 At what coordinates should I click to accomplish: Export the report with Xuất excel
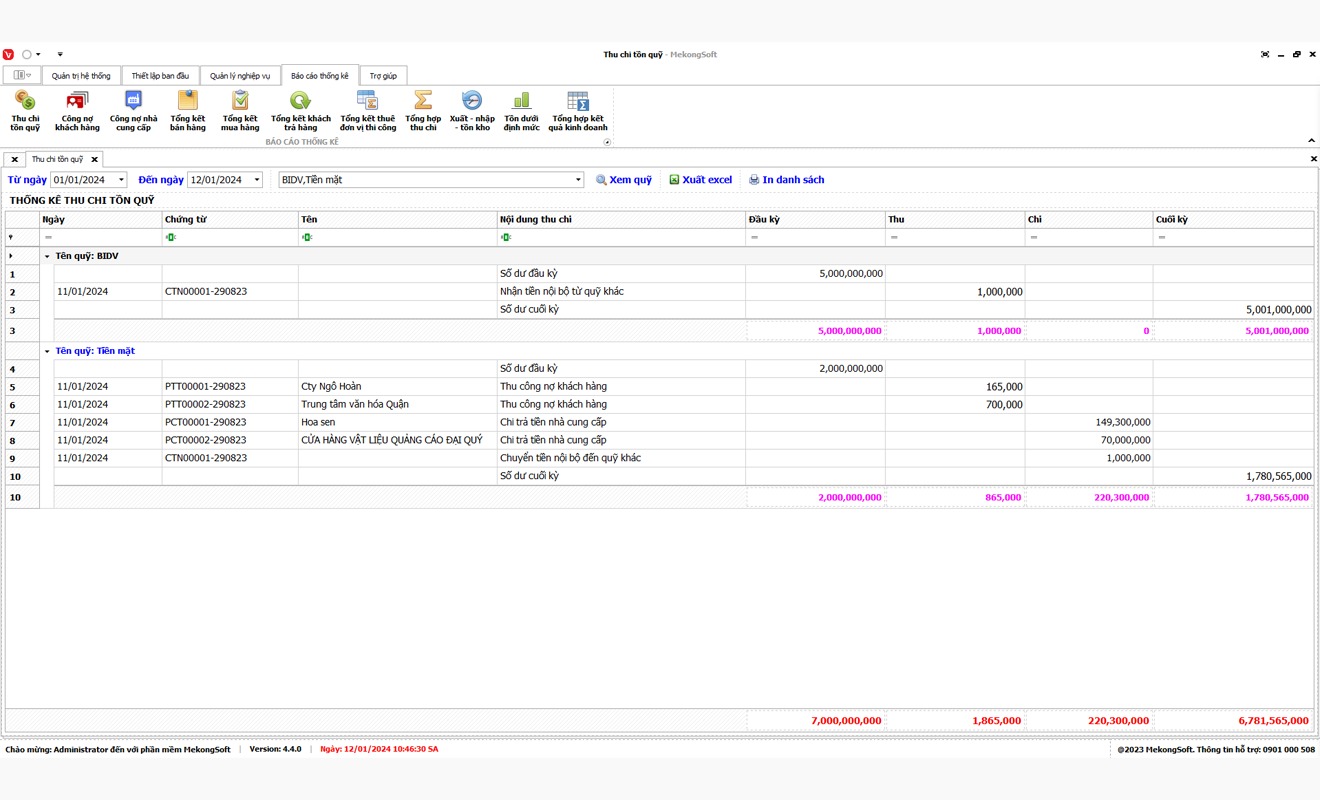pyautogui.click(x=701, y=180)
